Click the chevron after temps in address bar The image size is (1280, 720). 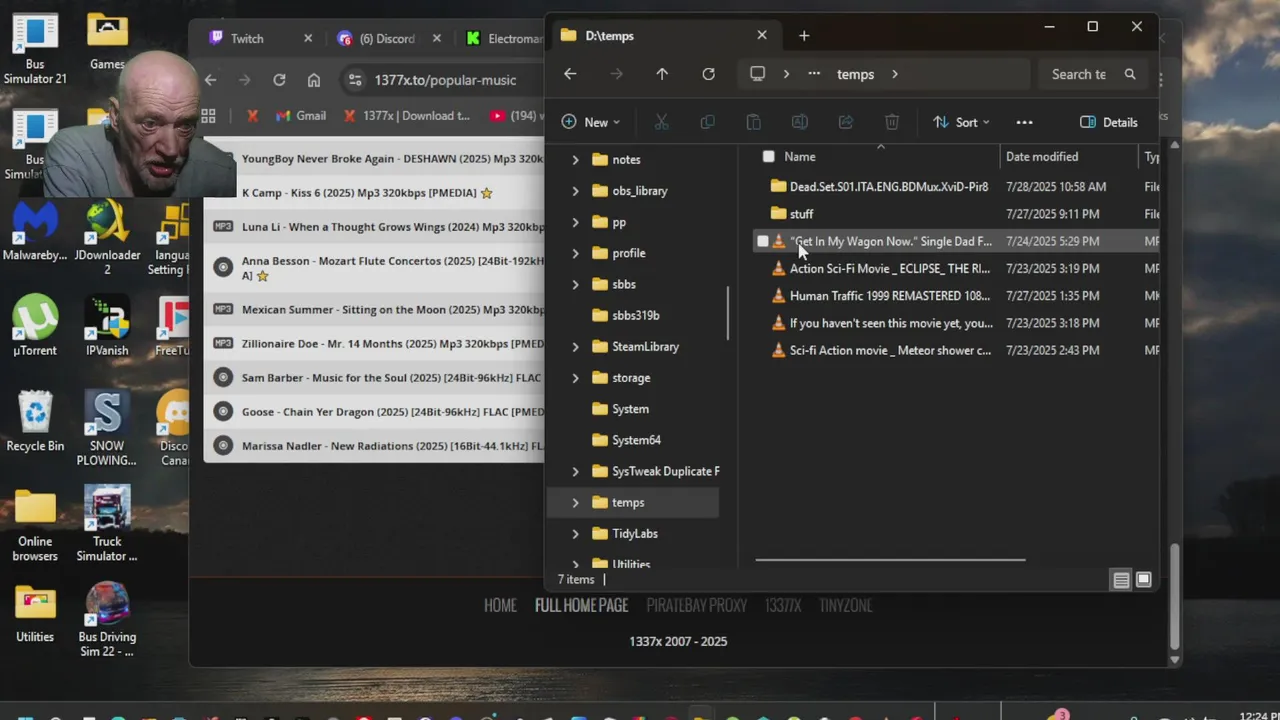pyautogui.click(x=894, y=74)
